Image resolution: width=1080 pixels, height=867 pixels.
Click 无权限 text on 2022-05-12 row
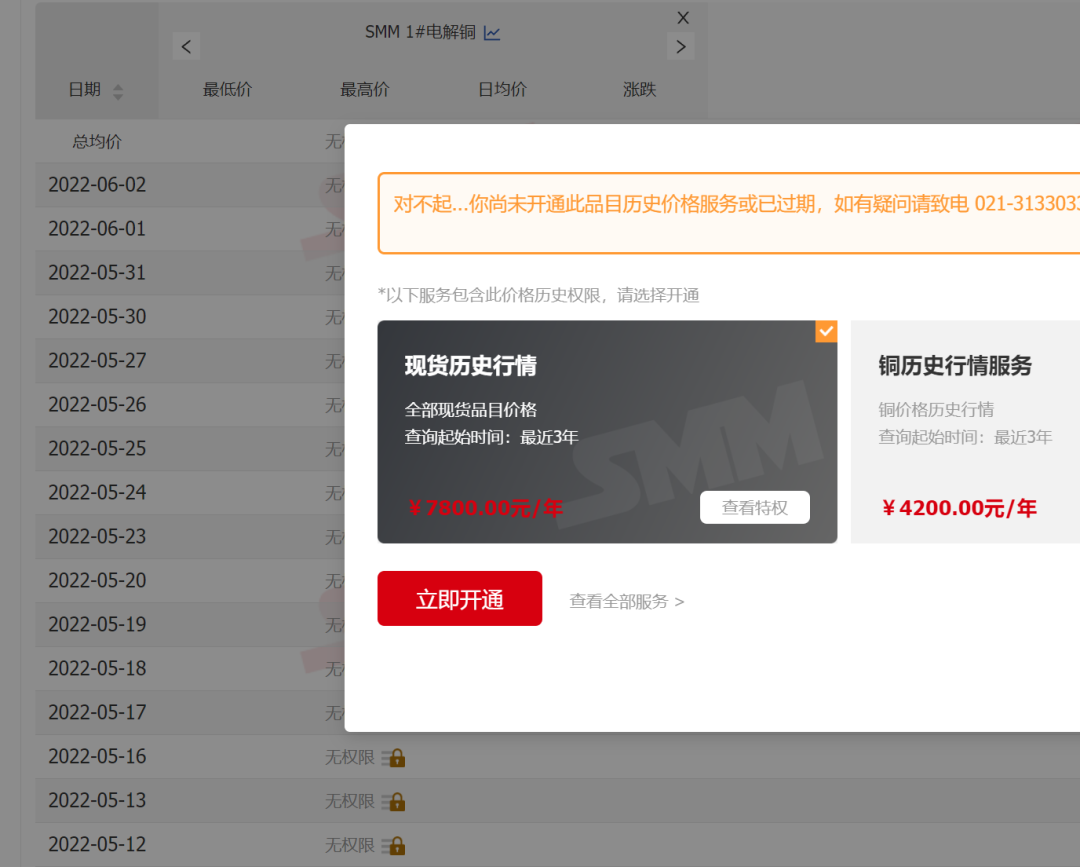point(350,846)
